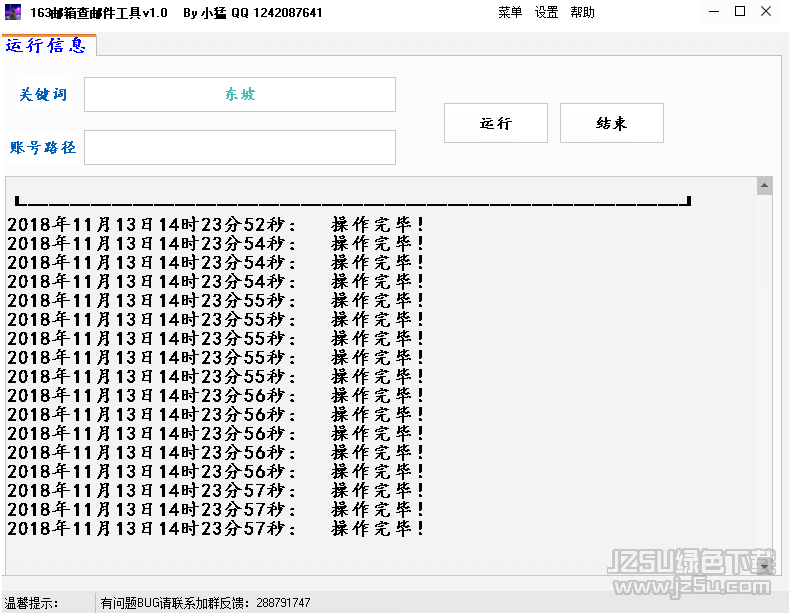Select the 运行信息 tab

click(48, 45)
